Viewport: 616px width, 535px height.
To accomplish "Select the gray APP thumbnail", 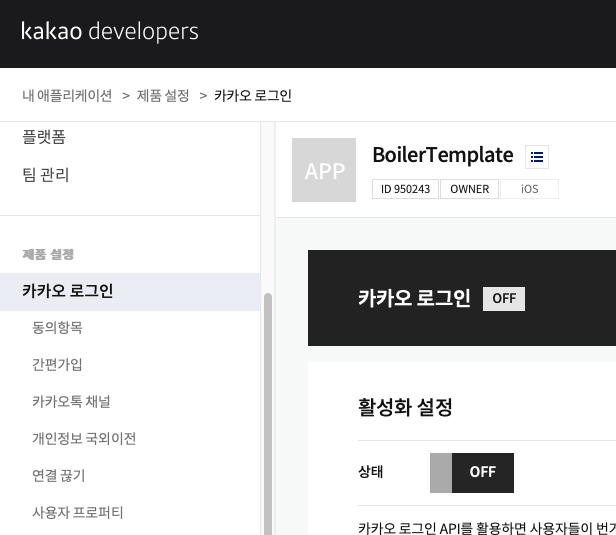I will pos(324,170).
